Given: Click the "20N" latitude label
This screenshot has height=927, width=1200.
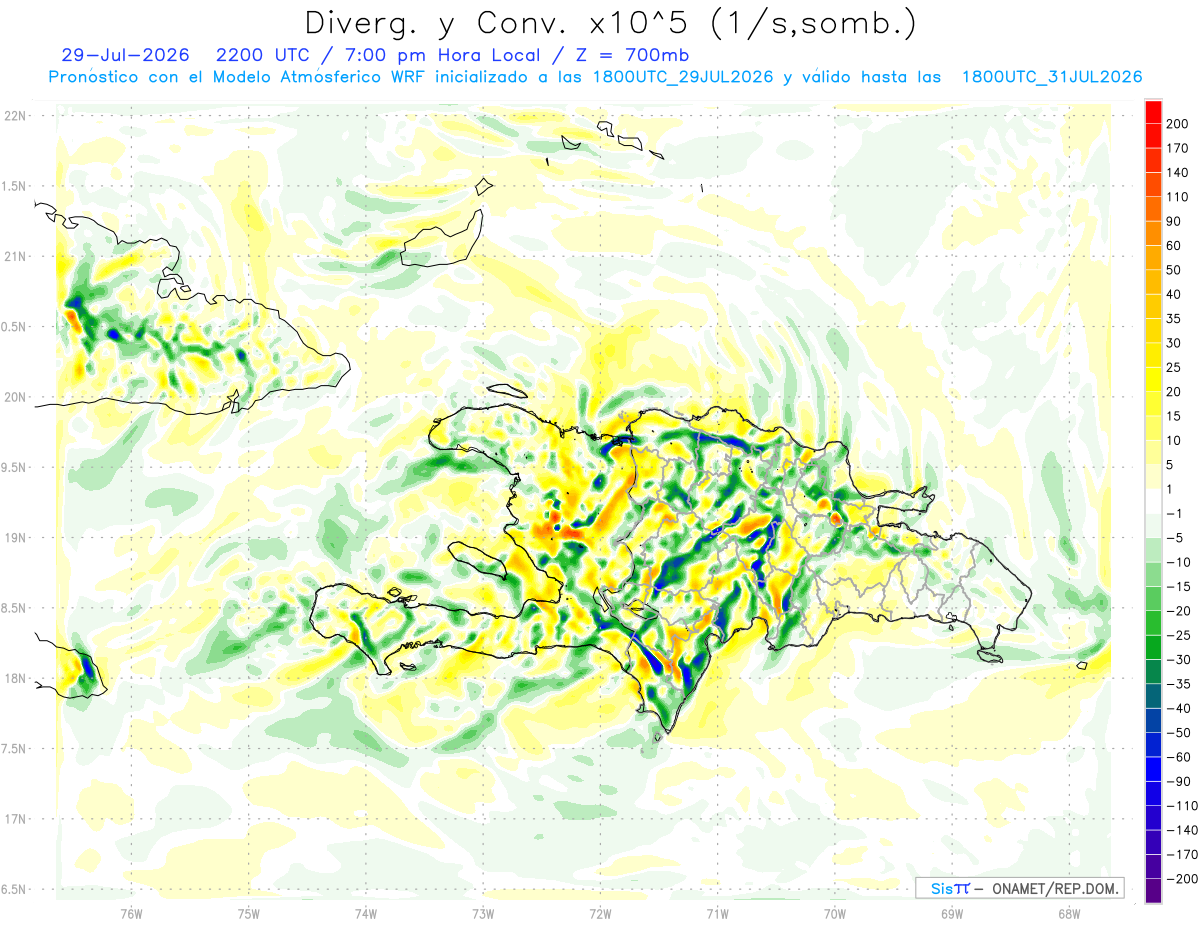Looking at the screenshot, I should (x=15, y=397).
